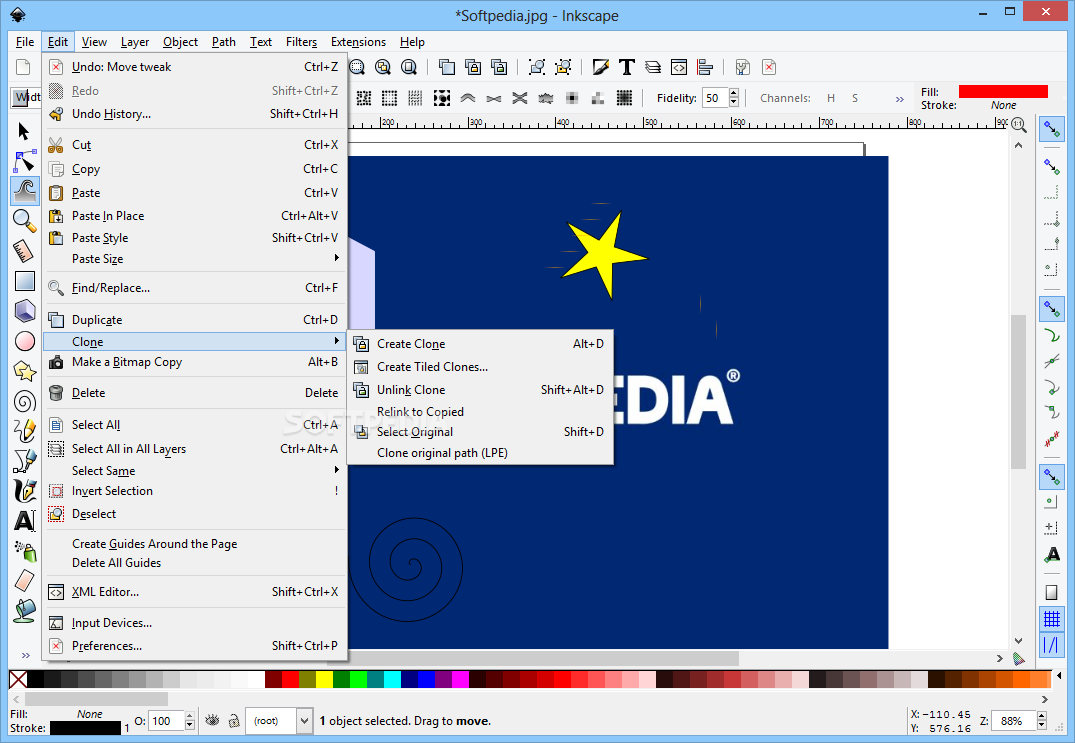
Task: Toggle the Enable snapping button
Action: coord(1052,128)
